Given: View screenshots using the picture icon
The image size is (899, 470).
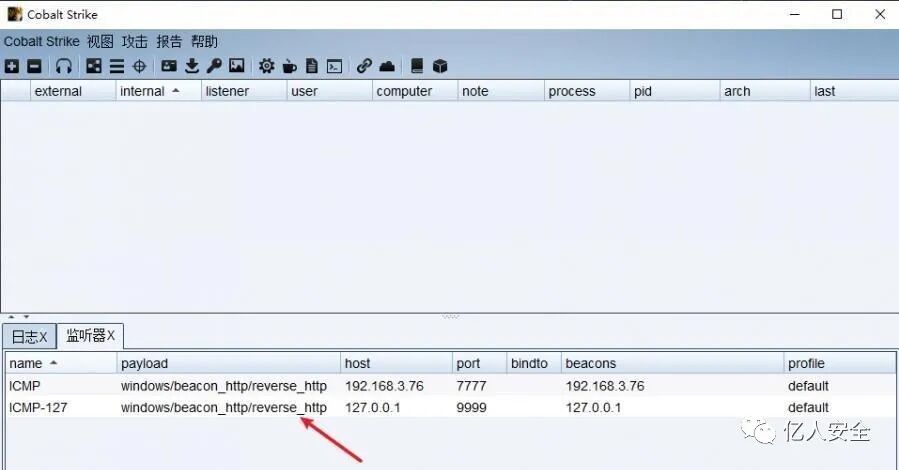Looking at the screenshot, I should pyautogui.click(x=237, y=66).
